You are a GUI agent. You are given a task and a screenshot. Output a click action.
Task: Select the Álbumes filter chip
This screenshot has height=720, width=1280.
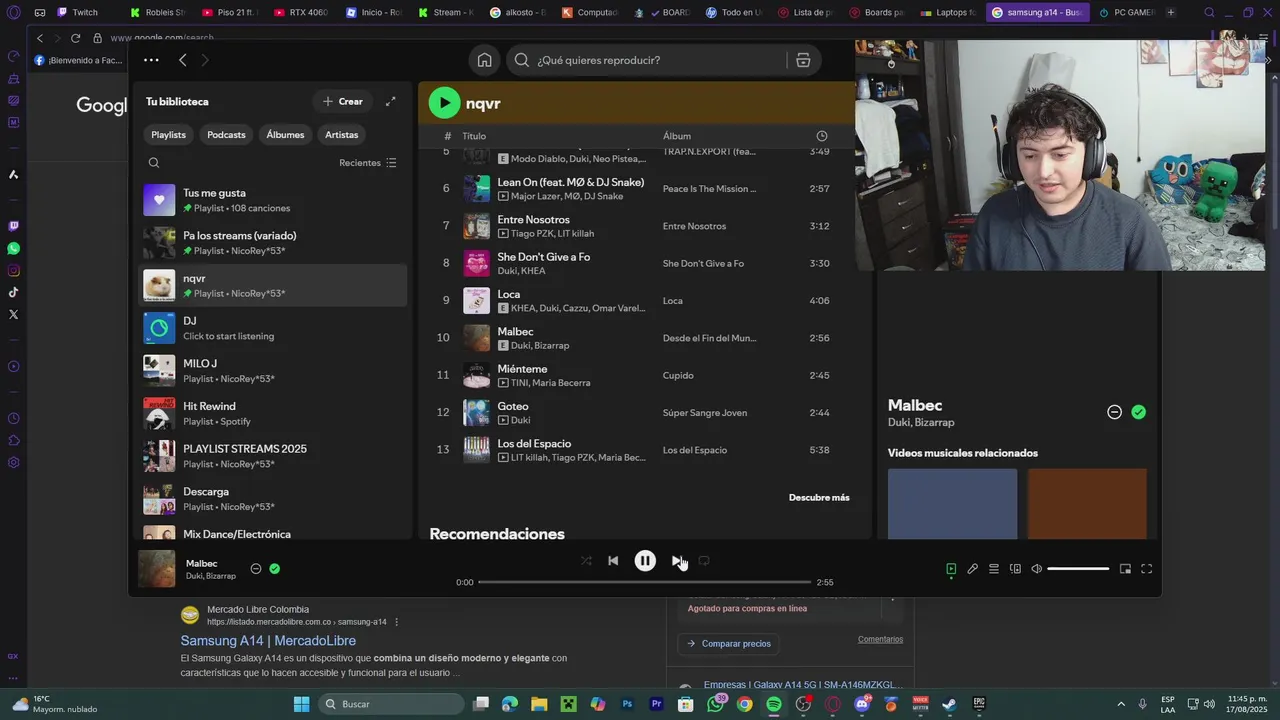coord(285,135)
